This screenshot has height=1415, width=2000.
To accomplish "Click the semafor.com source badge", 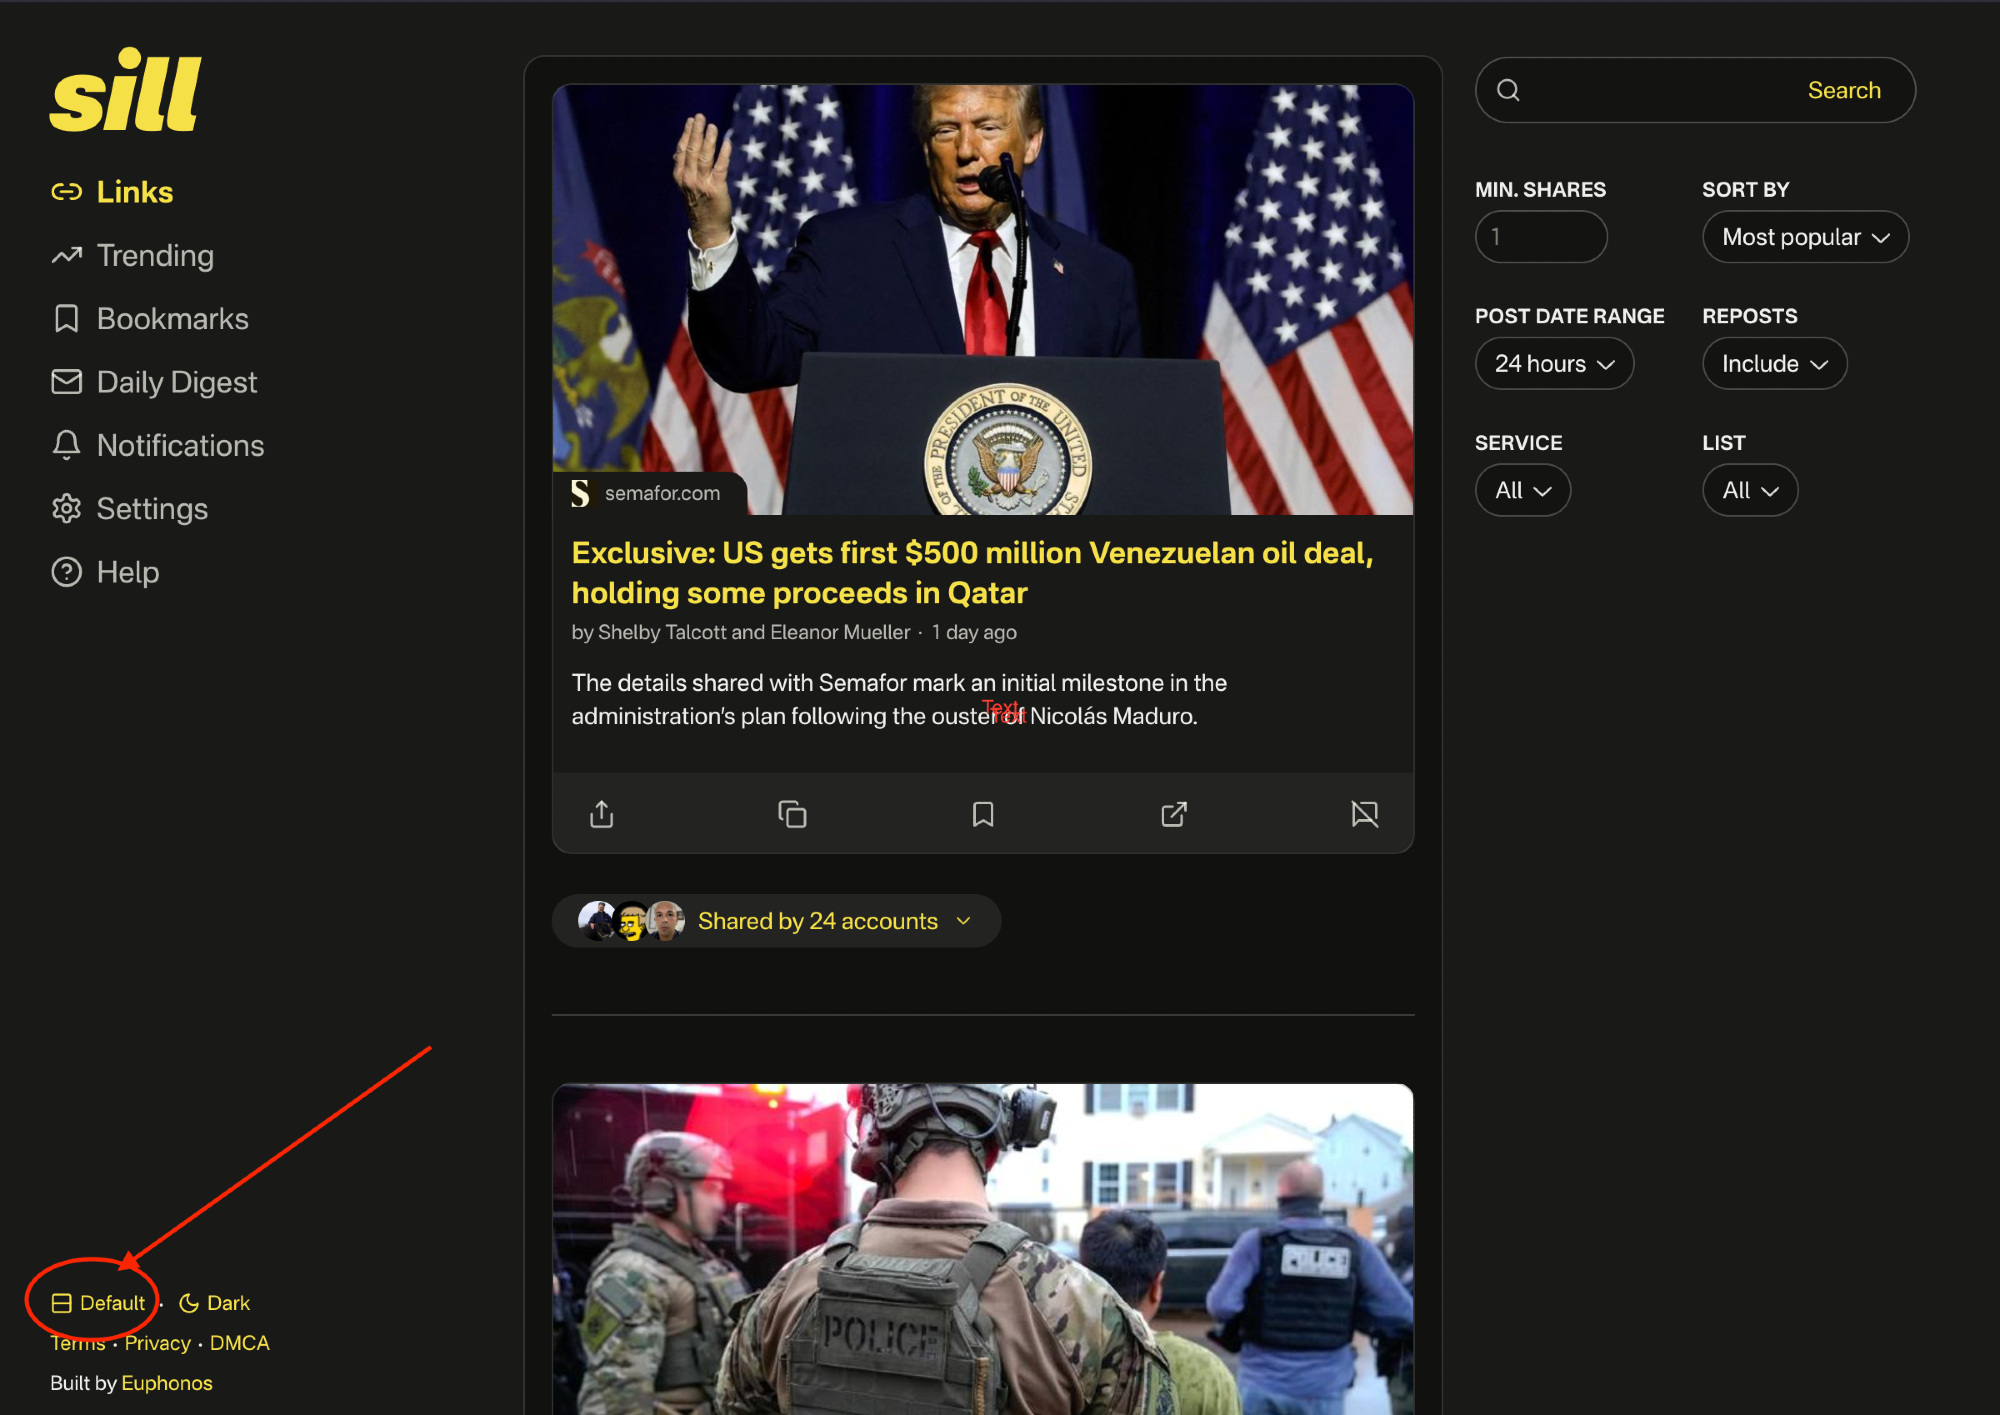I will pyautogui.click(x=648, y=493).
